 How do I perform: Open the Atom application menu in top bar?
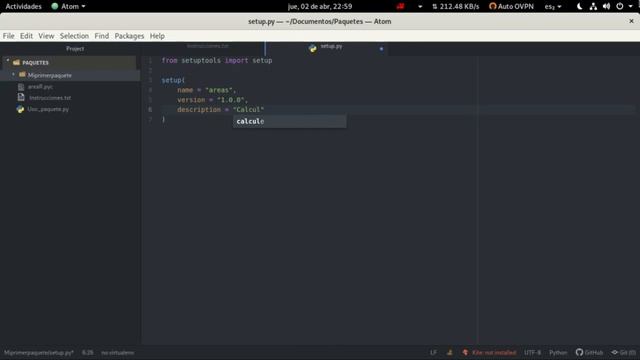point(68,7)
